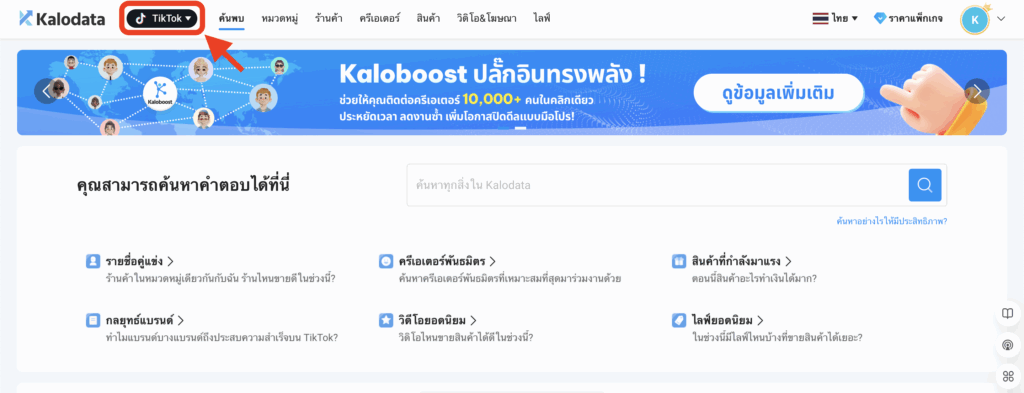Image resolution: width=1024 pixels, height=393 pixels.
Task: Click the Kaloboost banner image
Action: (512, 92)
